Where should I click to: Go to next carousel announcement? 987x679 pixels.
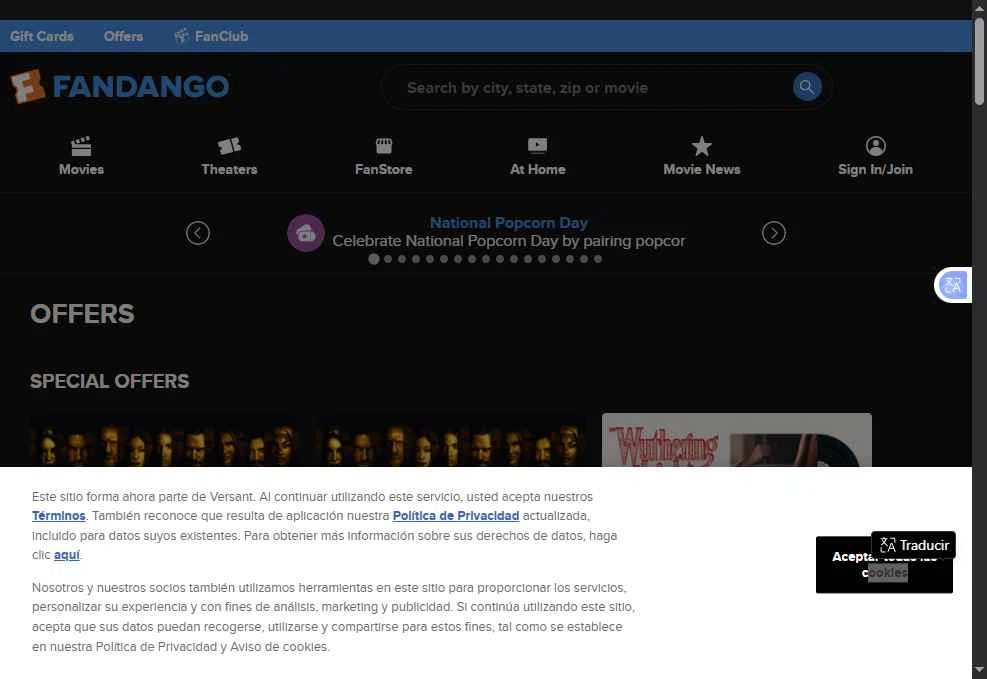pos(773,233)
